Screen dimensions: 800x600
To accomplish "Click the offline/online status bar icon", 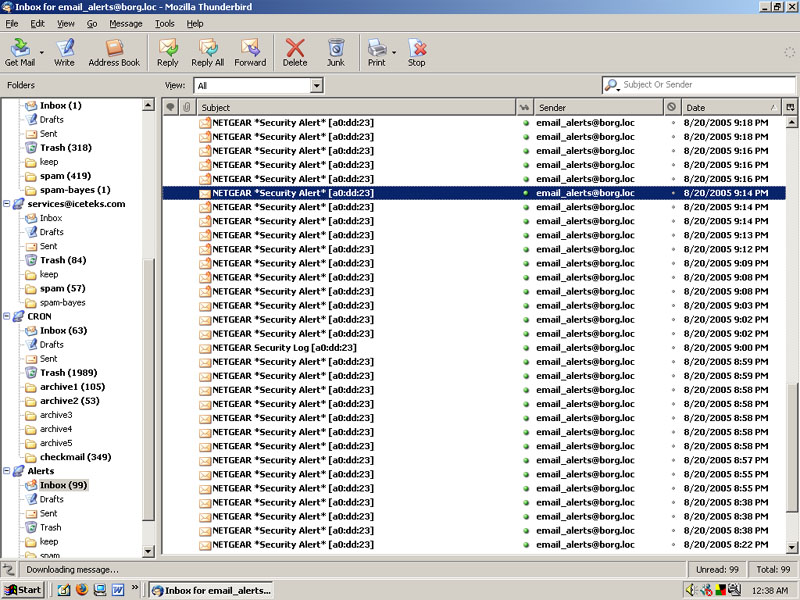I will [x=9, y=569].
